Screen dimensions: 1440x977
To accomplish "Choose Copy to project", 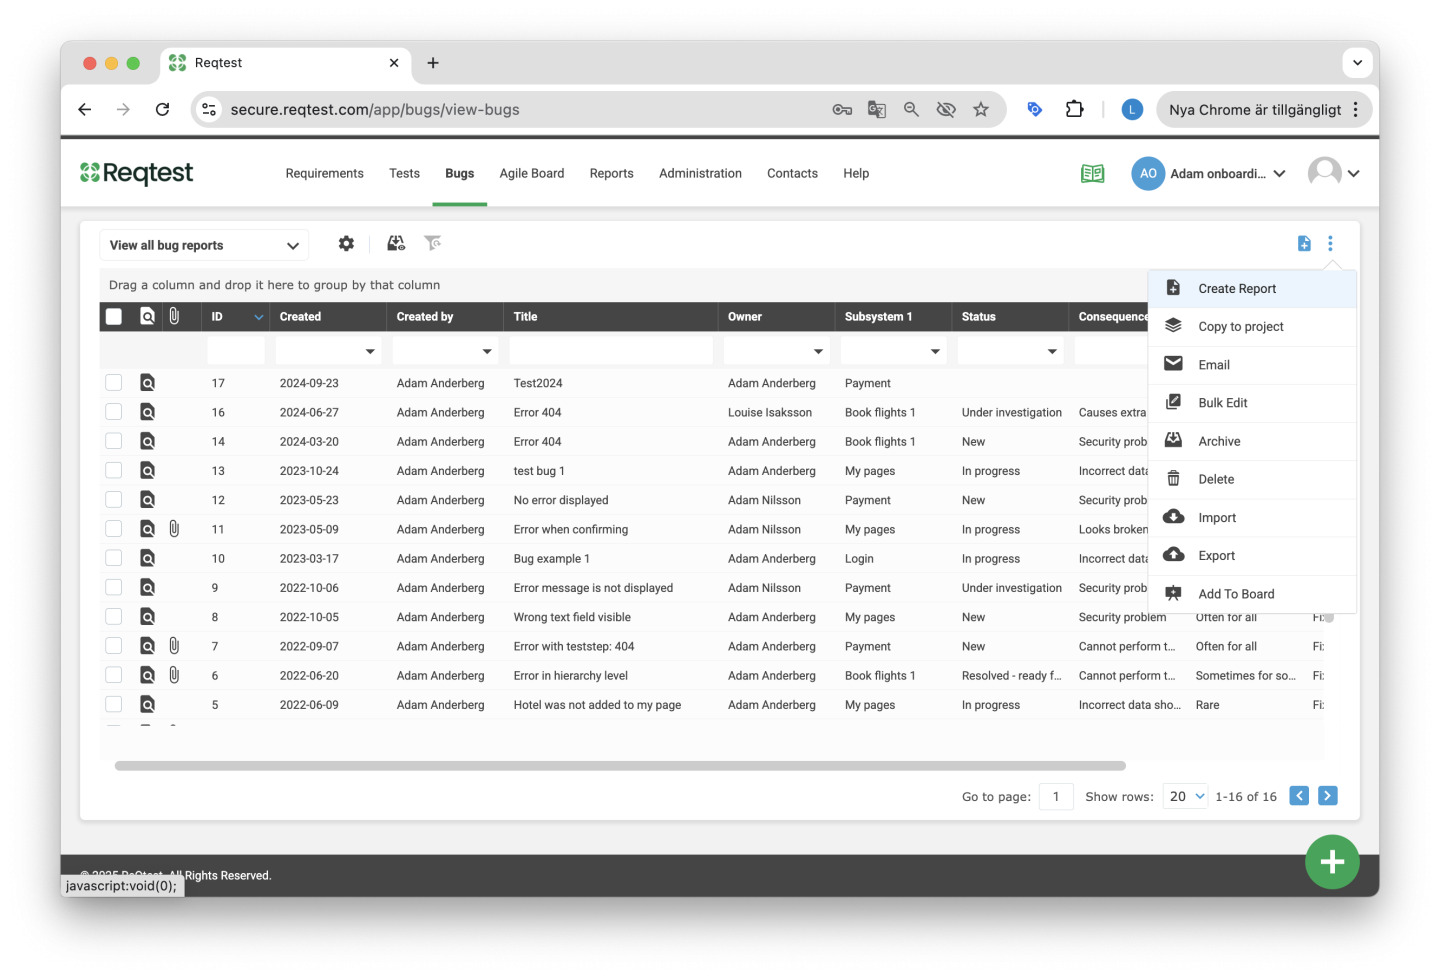I will [1252, 327].
